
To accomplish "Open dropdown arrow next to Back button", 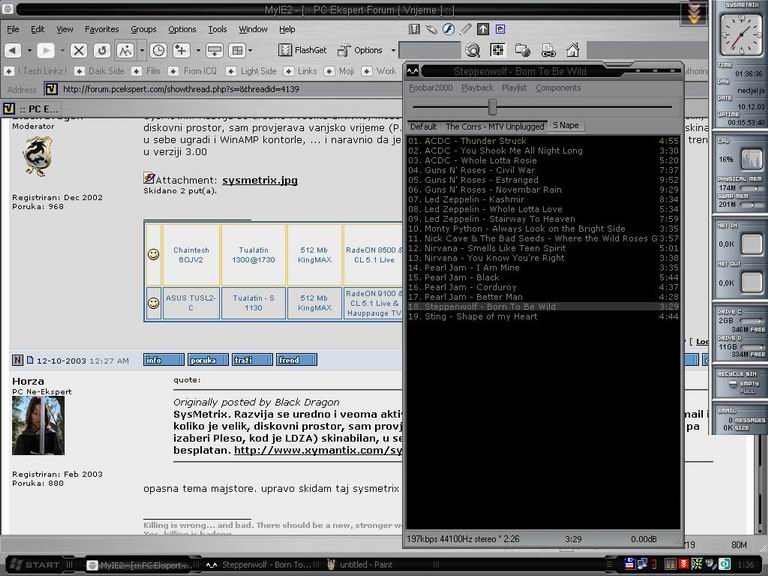I will (x=32, y=50).
